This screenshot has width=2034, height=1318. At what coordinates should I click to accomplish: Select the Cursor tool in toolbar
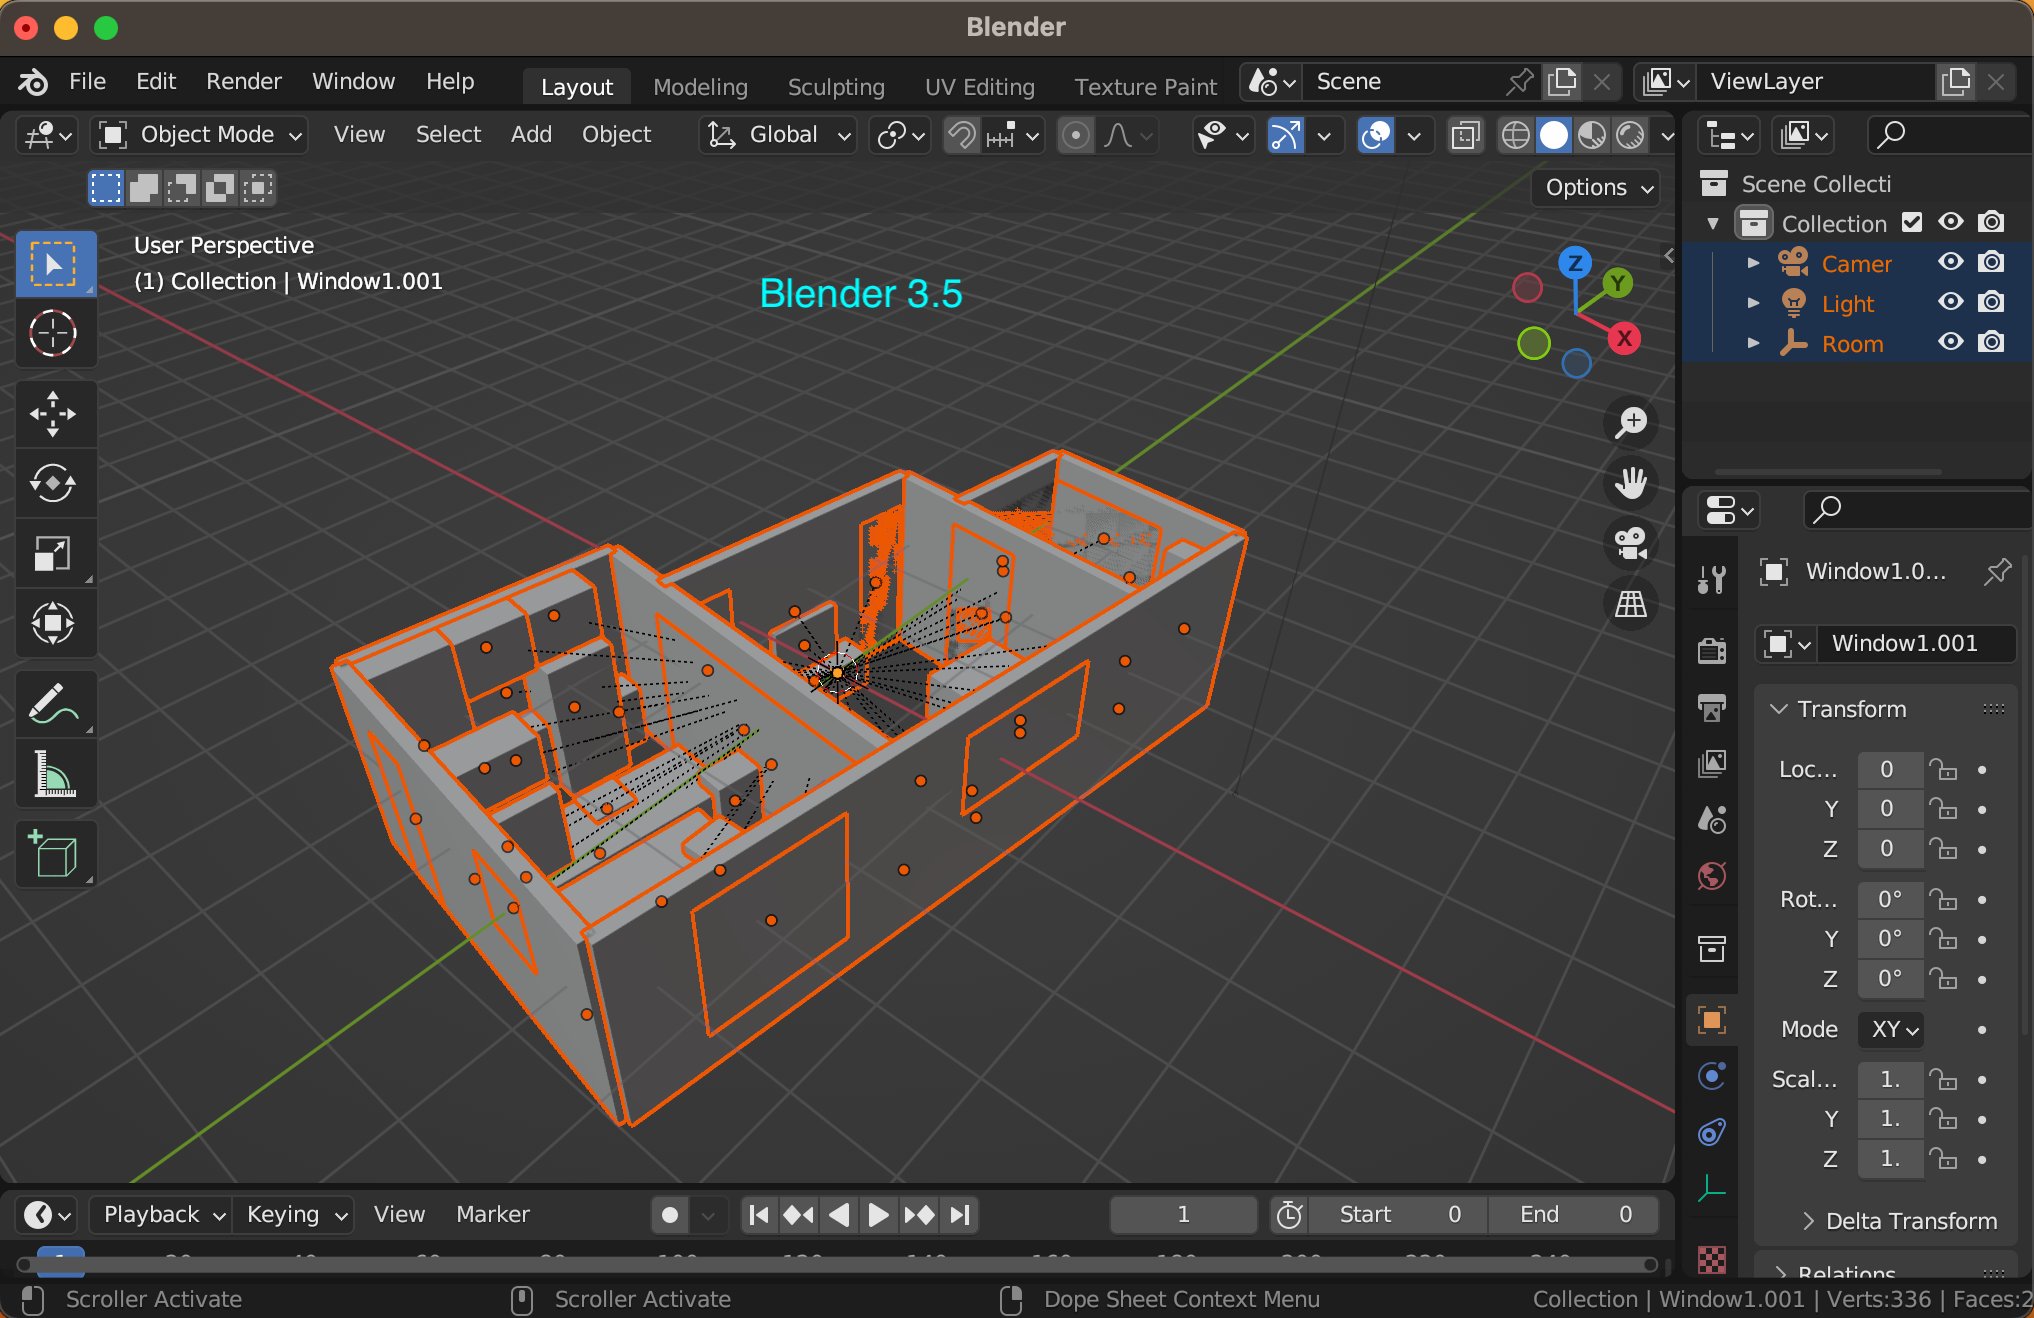pos(53,334)
